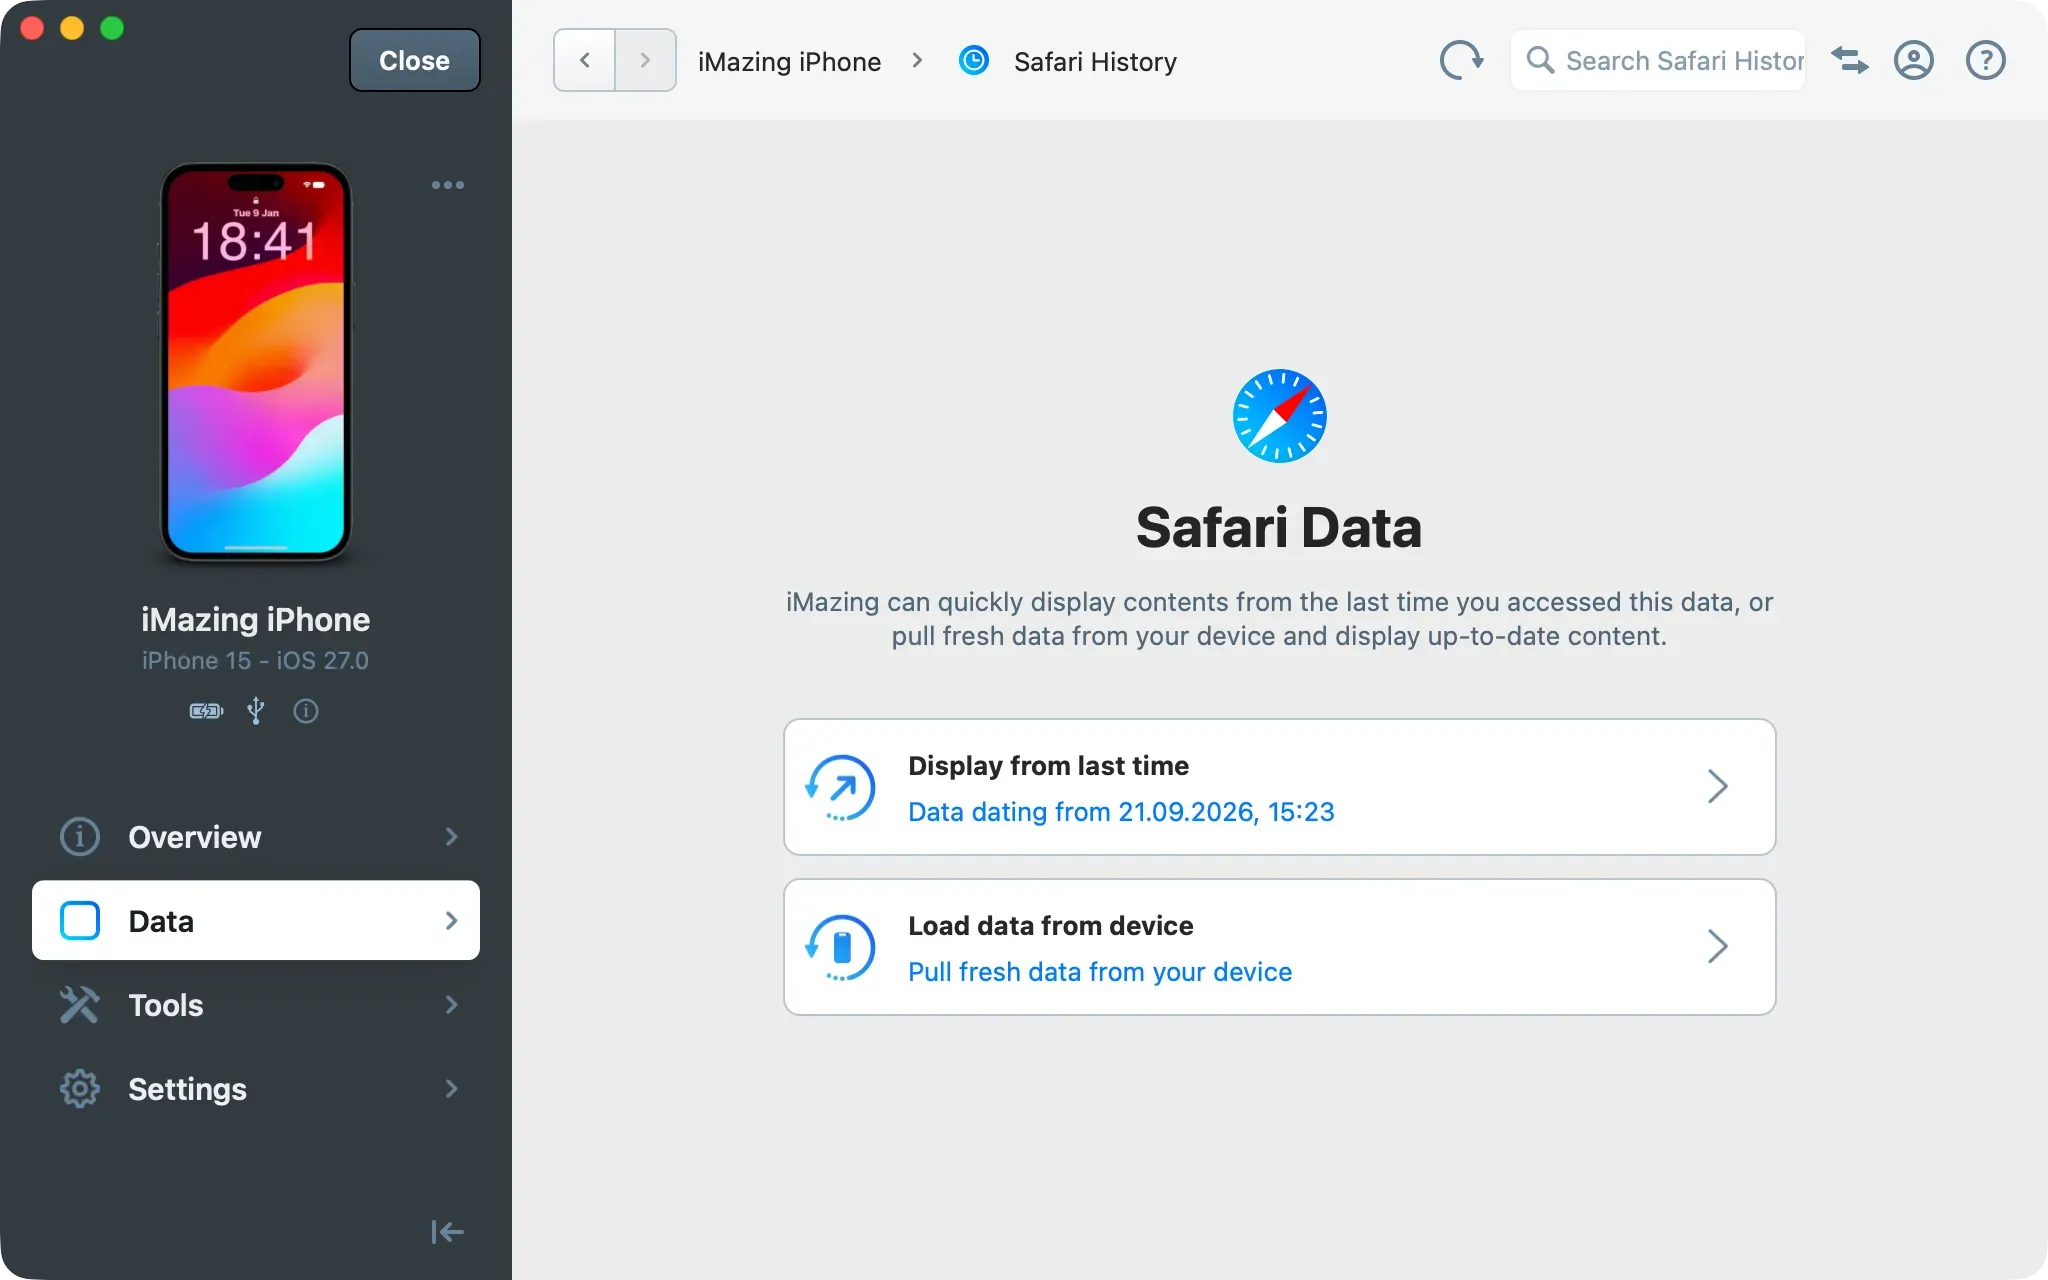The image size is (2048, 1280).
Task: Open Display from last time chevron
Action: point(1717,787)
